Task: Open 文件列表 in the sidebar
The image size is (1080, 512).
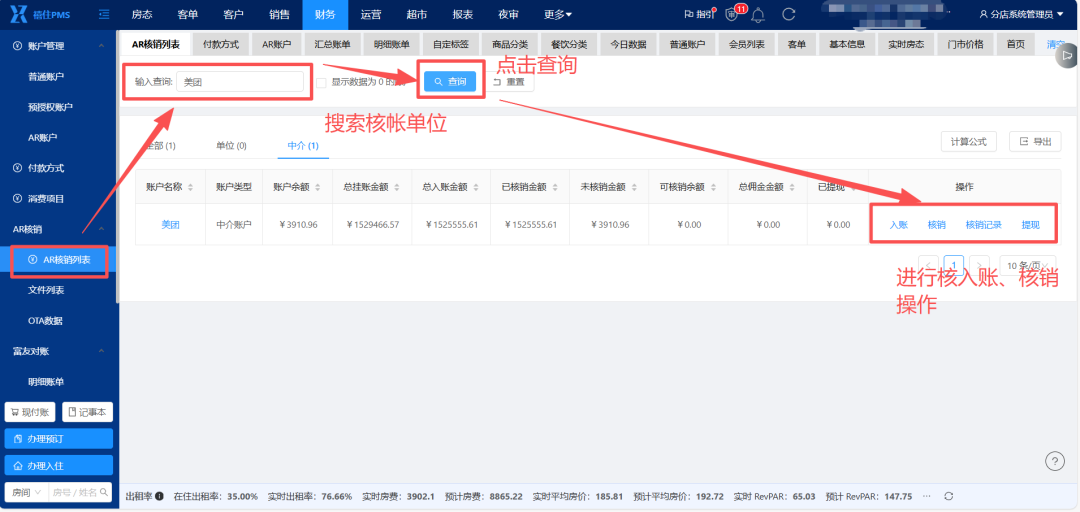Action: click(x=46, y=290)
